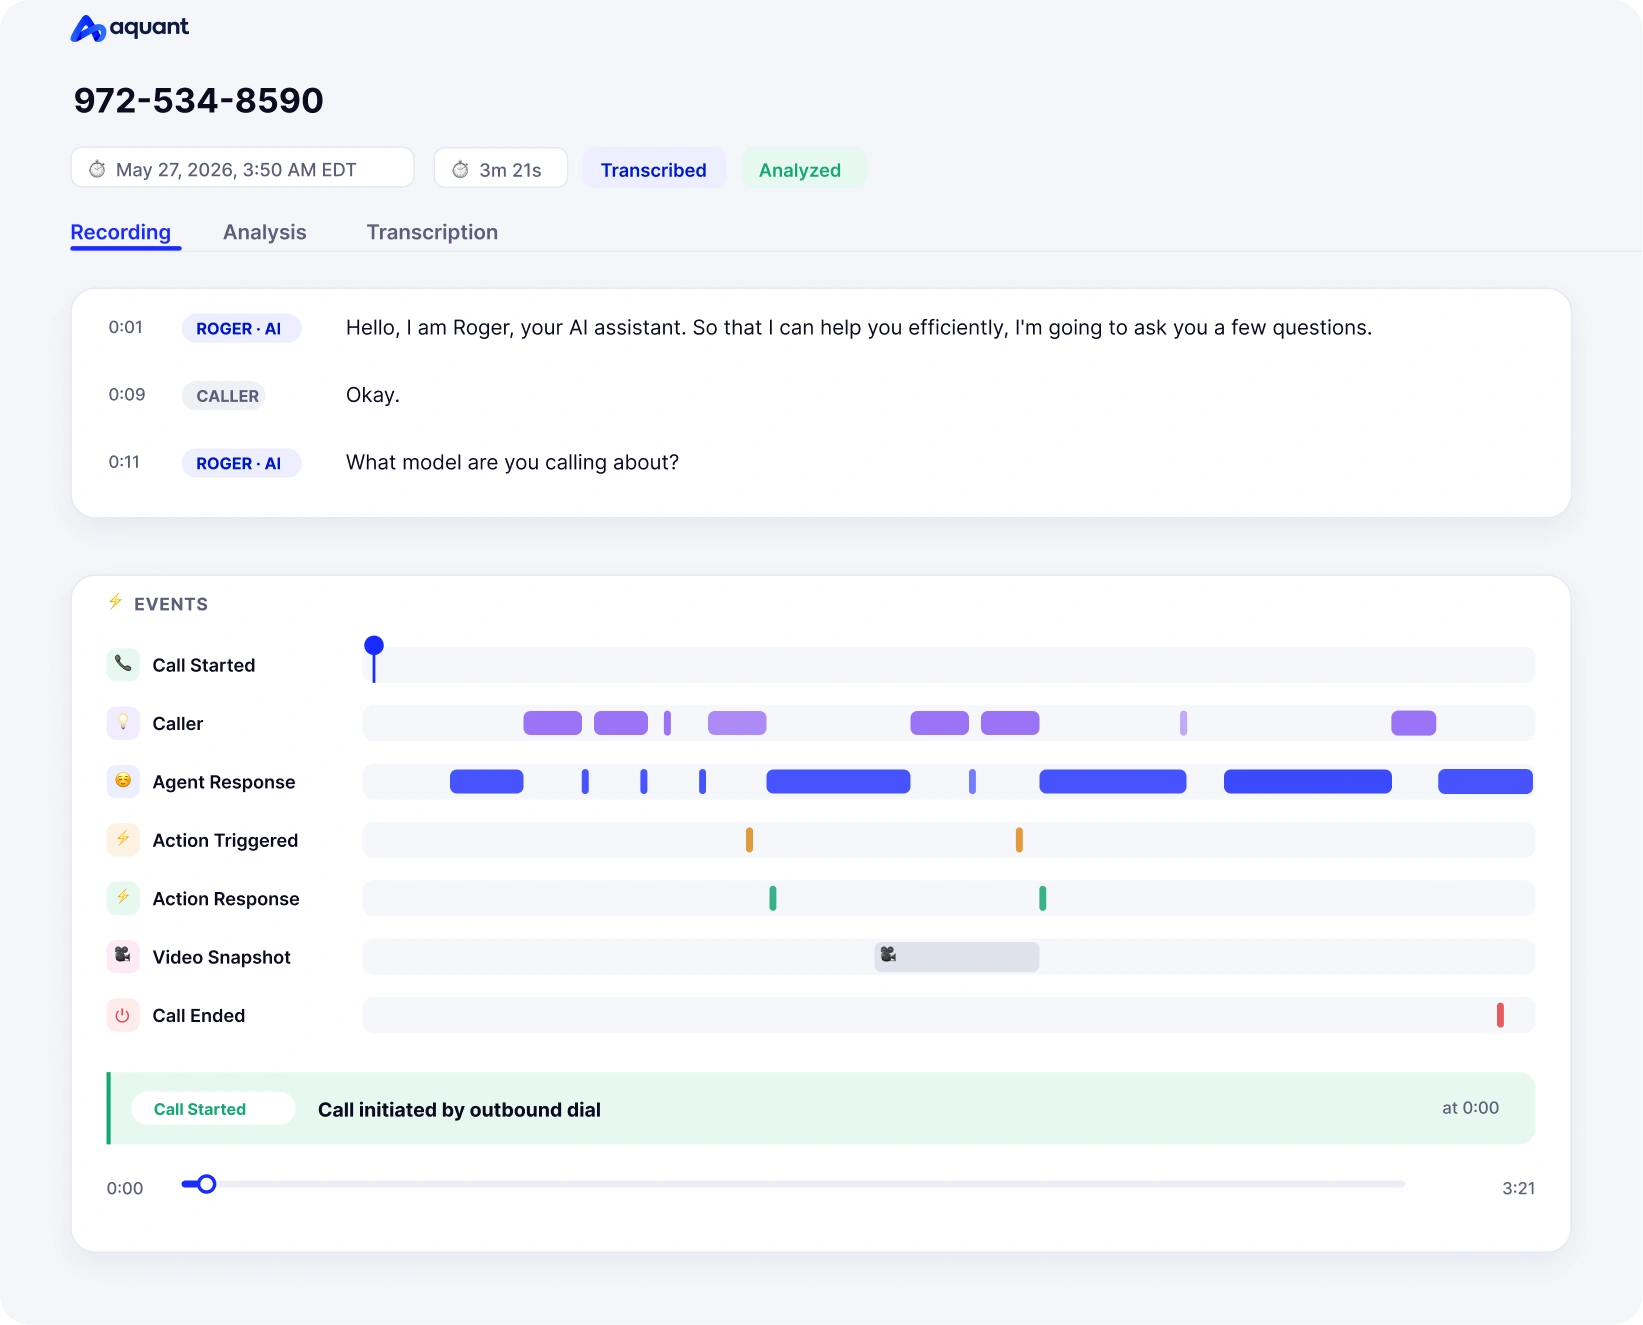Click the second orange Action Triggered marker
This screenshot has width=1643, height=1325.
[x=1019, y=840]
